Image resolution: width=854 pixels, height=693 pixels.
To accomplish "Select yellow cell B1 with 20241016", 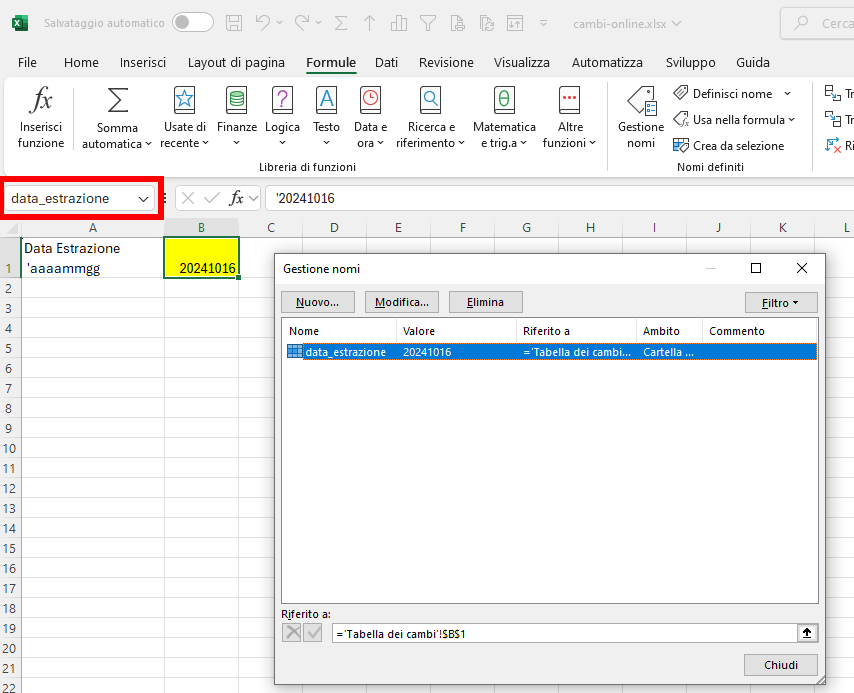I will tap(202, 258).
